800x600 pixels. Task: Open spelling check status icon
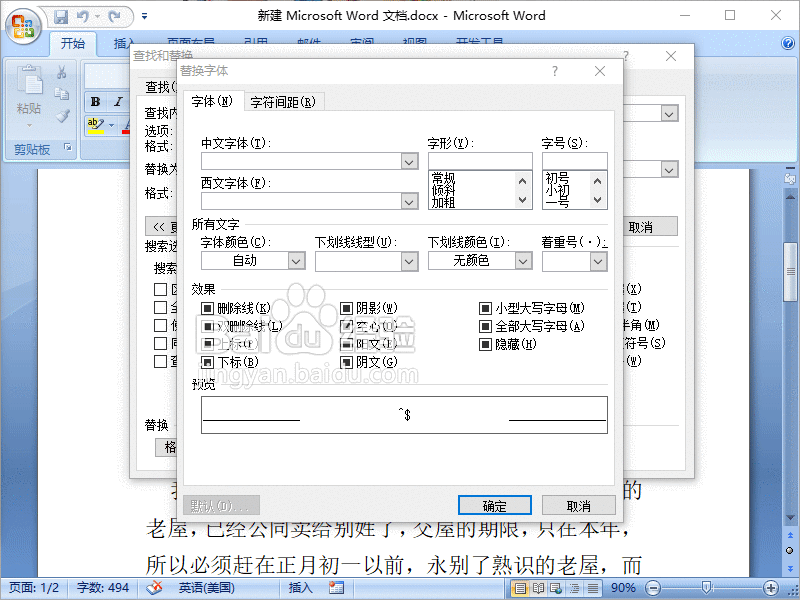[154, 588]
